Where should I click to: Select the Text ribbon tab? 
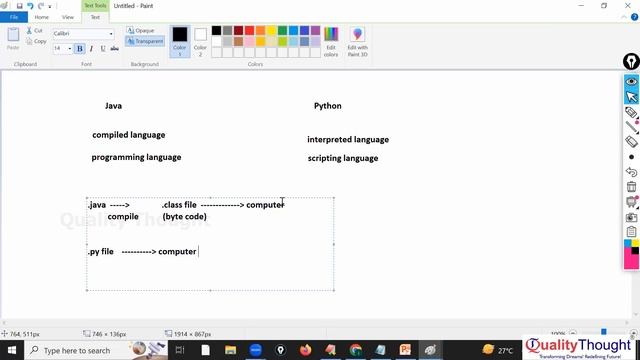coord(95,17)
